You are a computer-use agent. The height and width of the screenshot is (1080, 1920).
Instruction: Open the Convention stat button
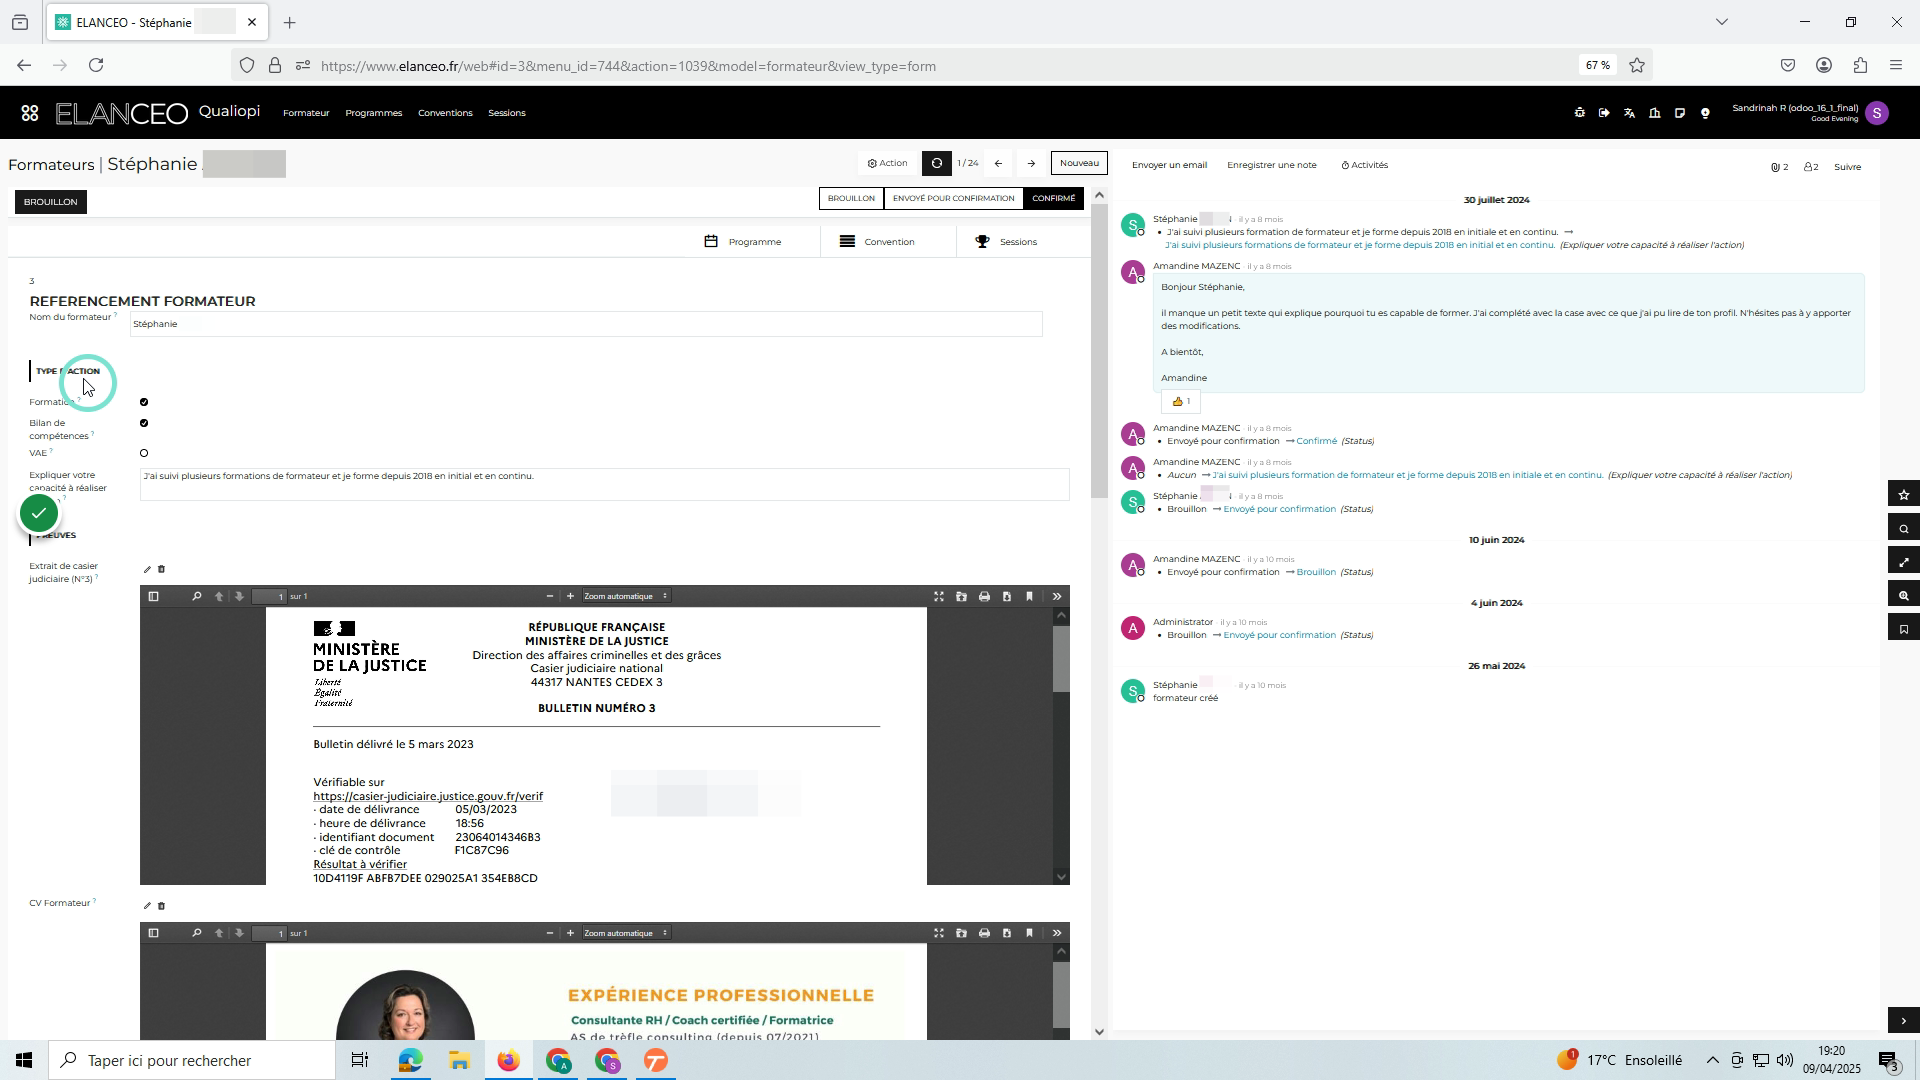888,242
